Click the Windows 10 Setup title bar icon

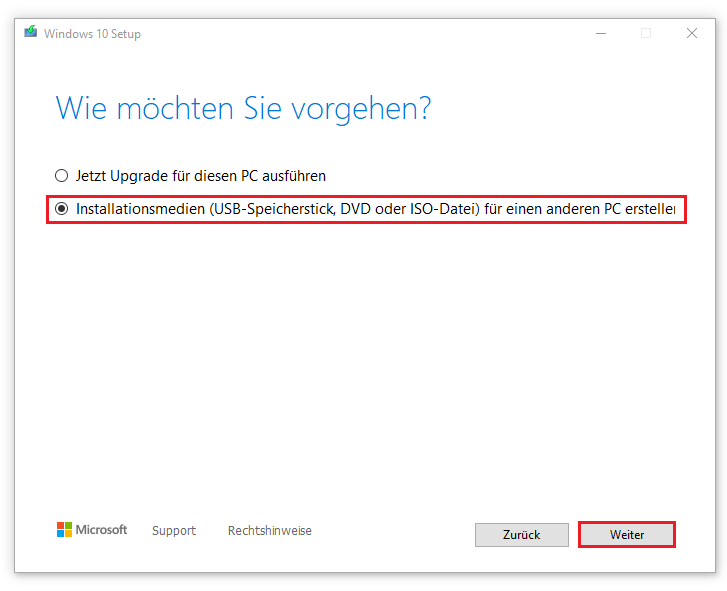click(x=31, y=32)
